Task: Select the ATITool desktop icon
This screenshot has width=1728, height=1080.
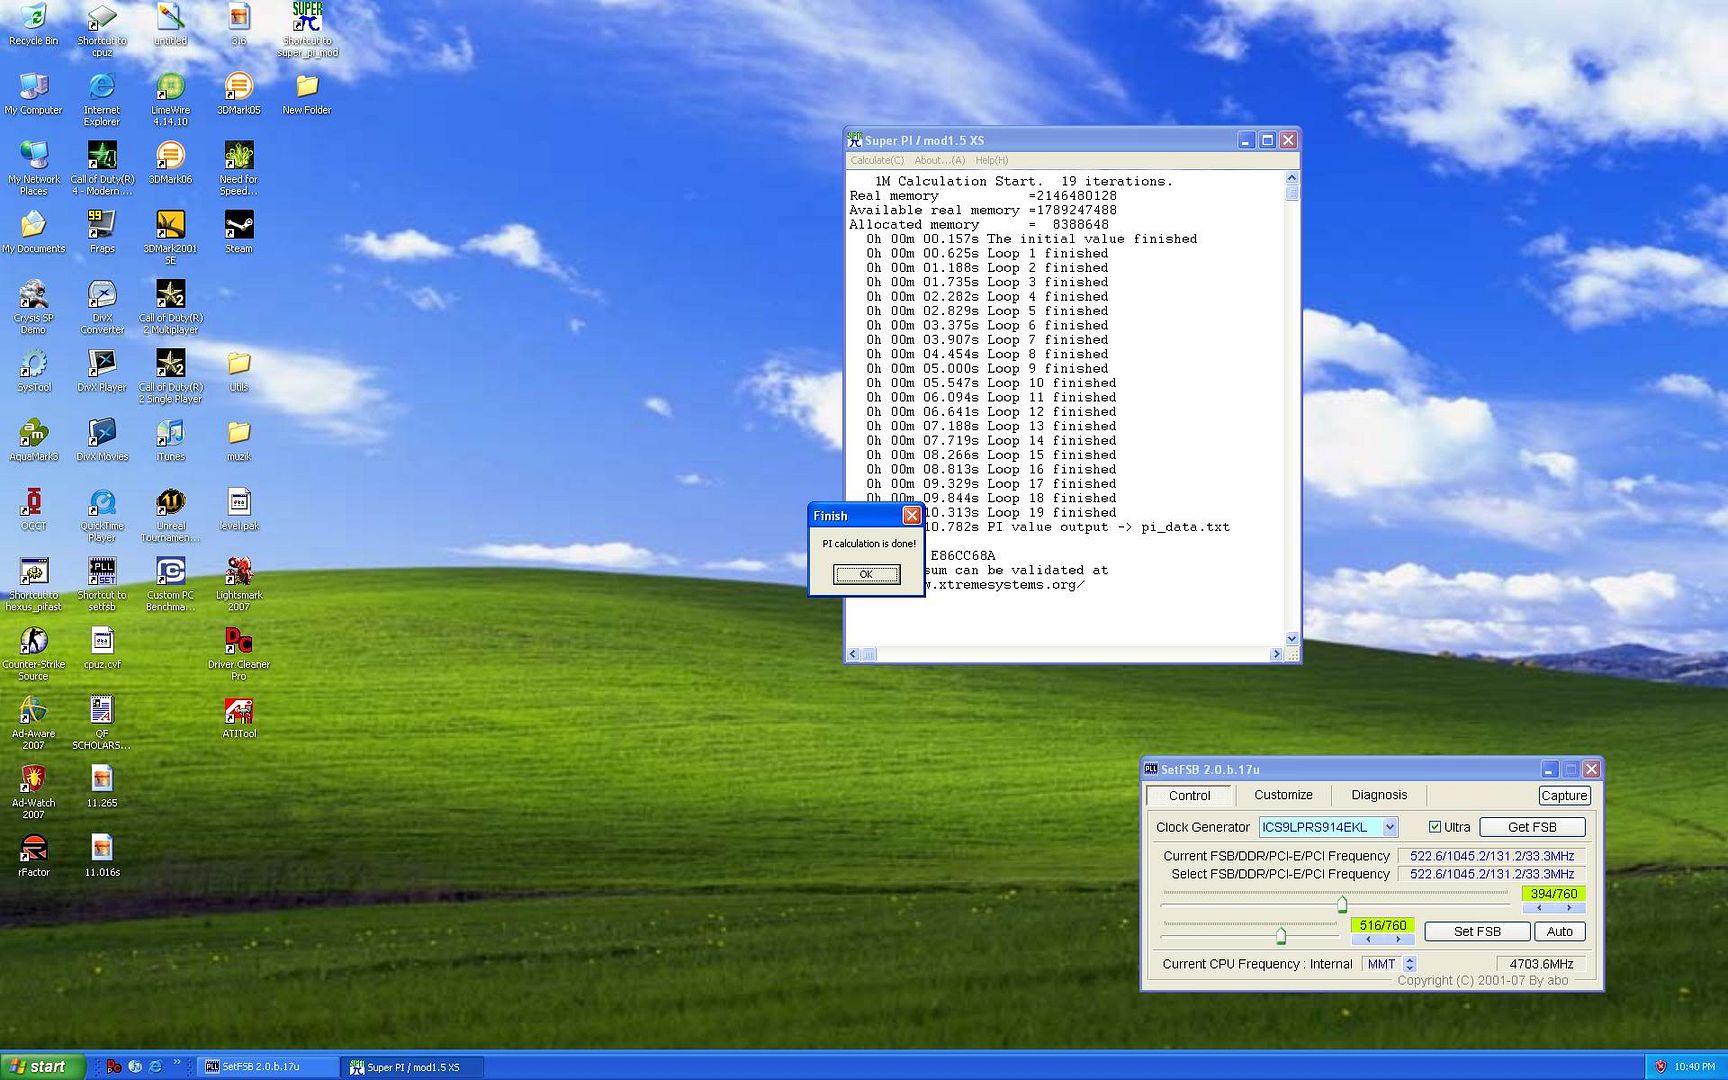Action: point(238,717)
